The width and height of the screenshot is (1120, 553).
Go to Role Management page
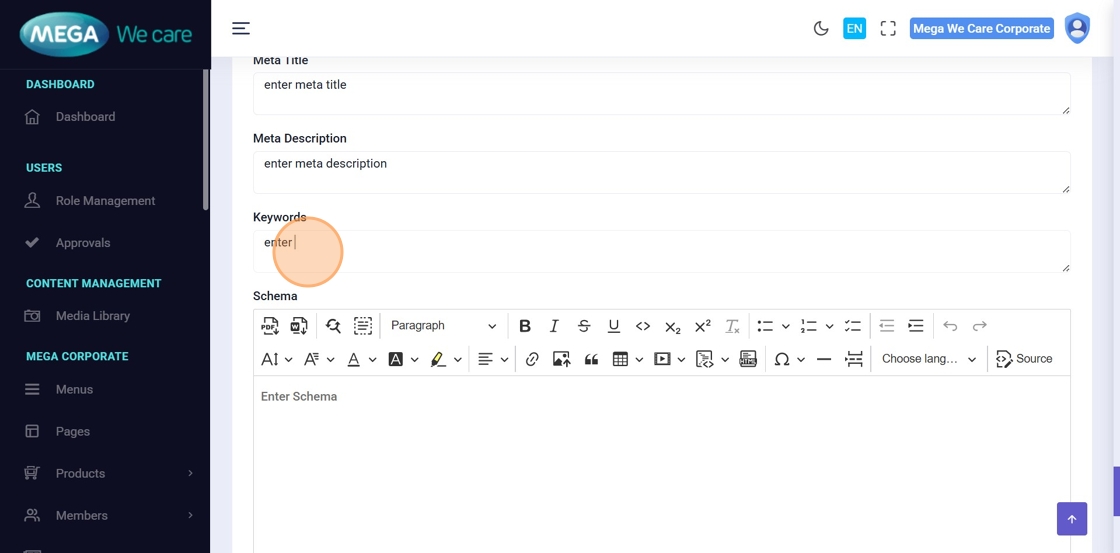105,201
